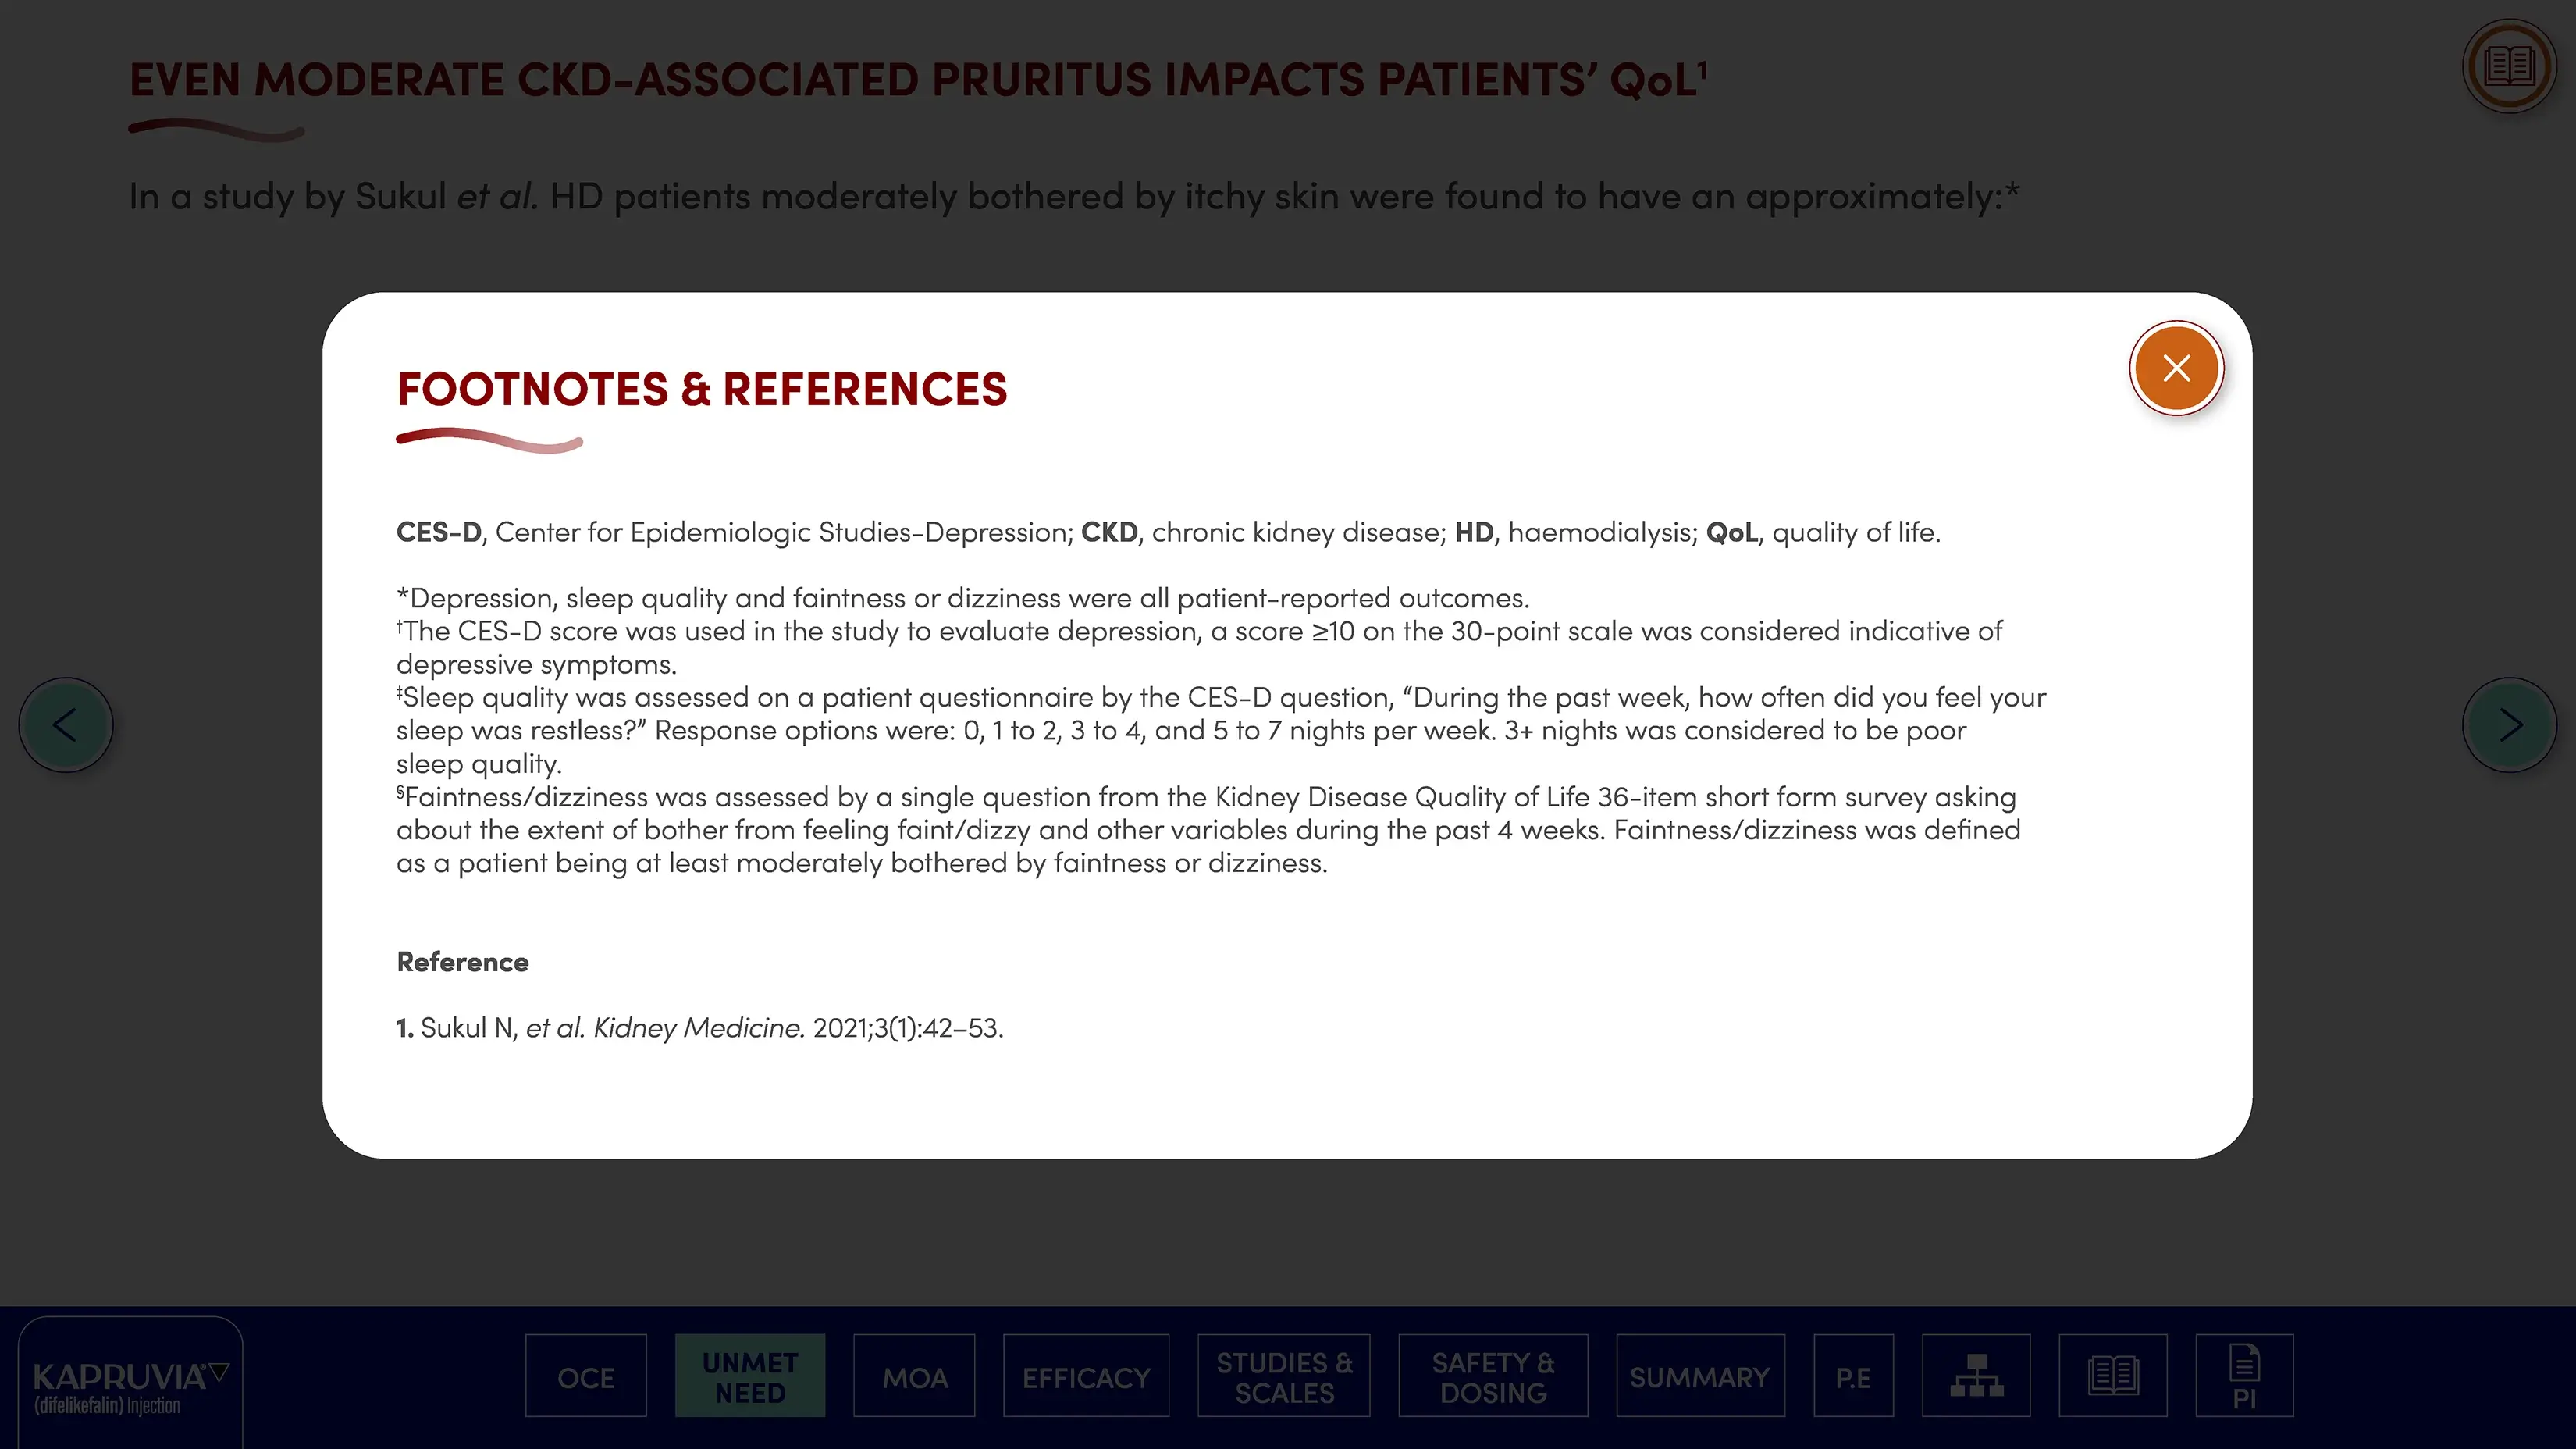Open the book icon in bottom navigation bar
Image resolution: width=2576 pixels, height=1449 pixels.
[2112, 1376]
